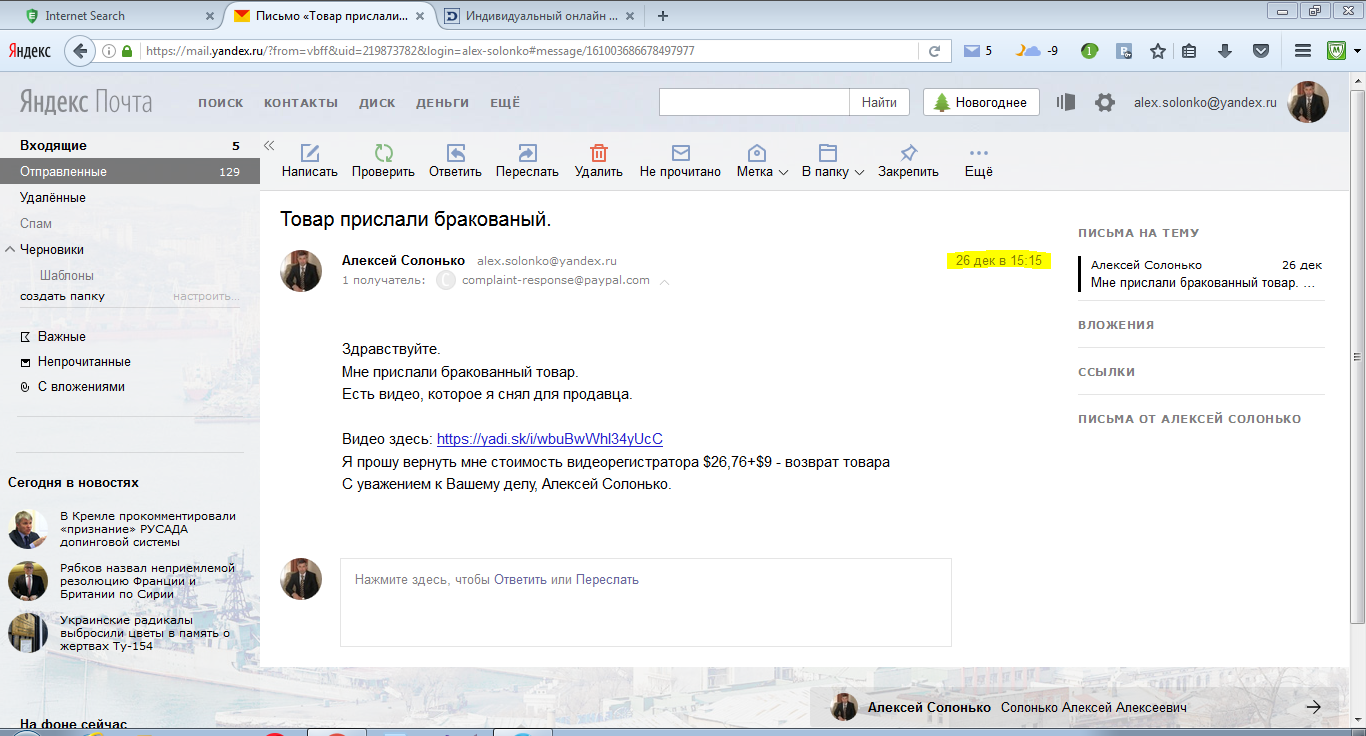Collapse the folder sidebar with double chevron
The width and height of the screenshot is (1366, 736).
[269, 145]
